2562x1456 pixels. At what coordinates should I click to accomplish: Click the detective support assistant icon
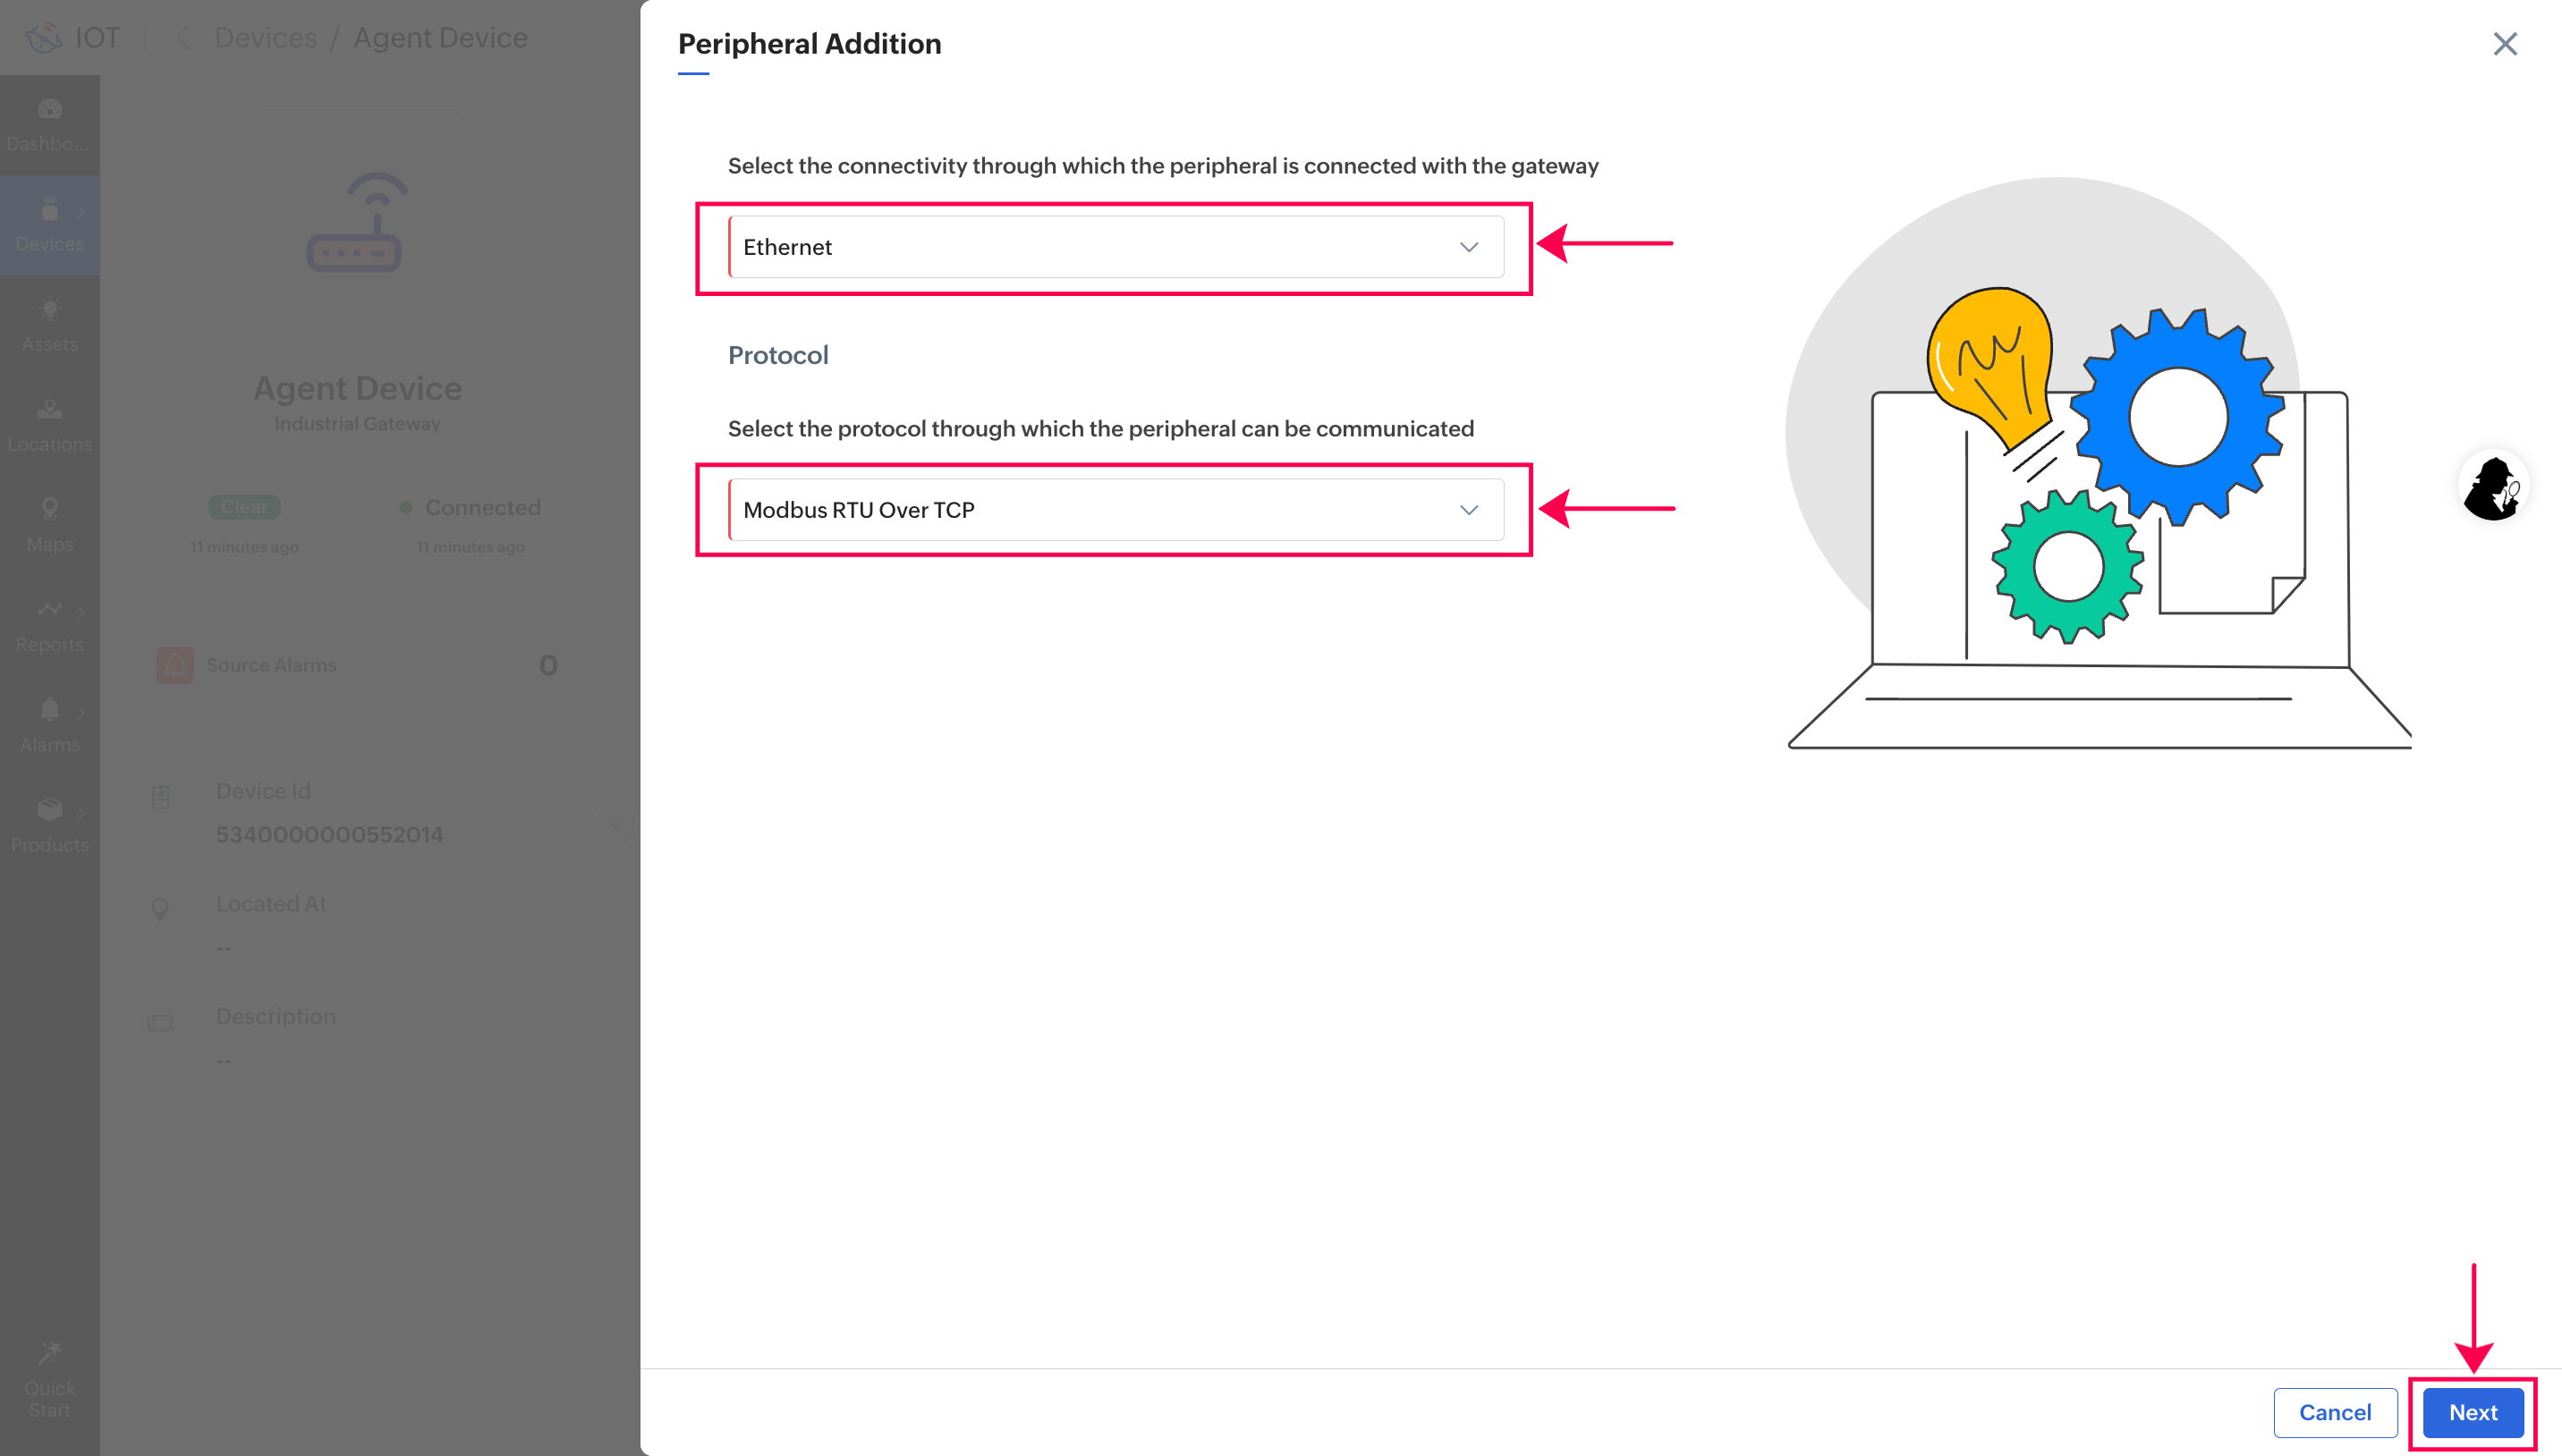[2493, 487]
